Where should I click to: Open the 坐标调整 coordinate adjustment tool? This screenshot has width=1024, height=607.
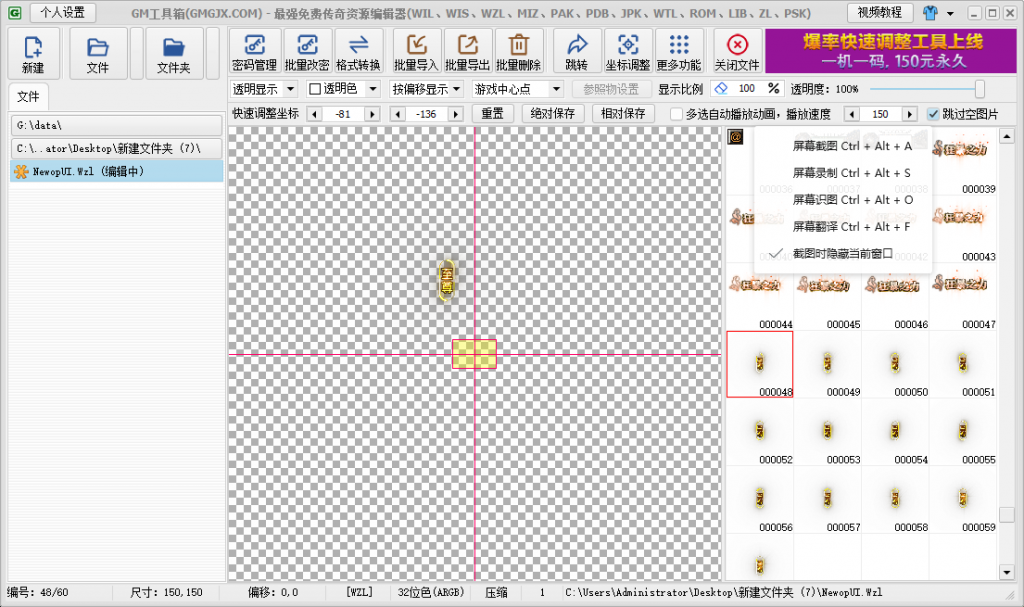(628, 50)
